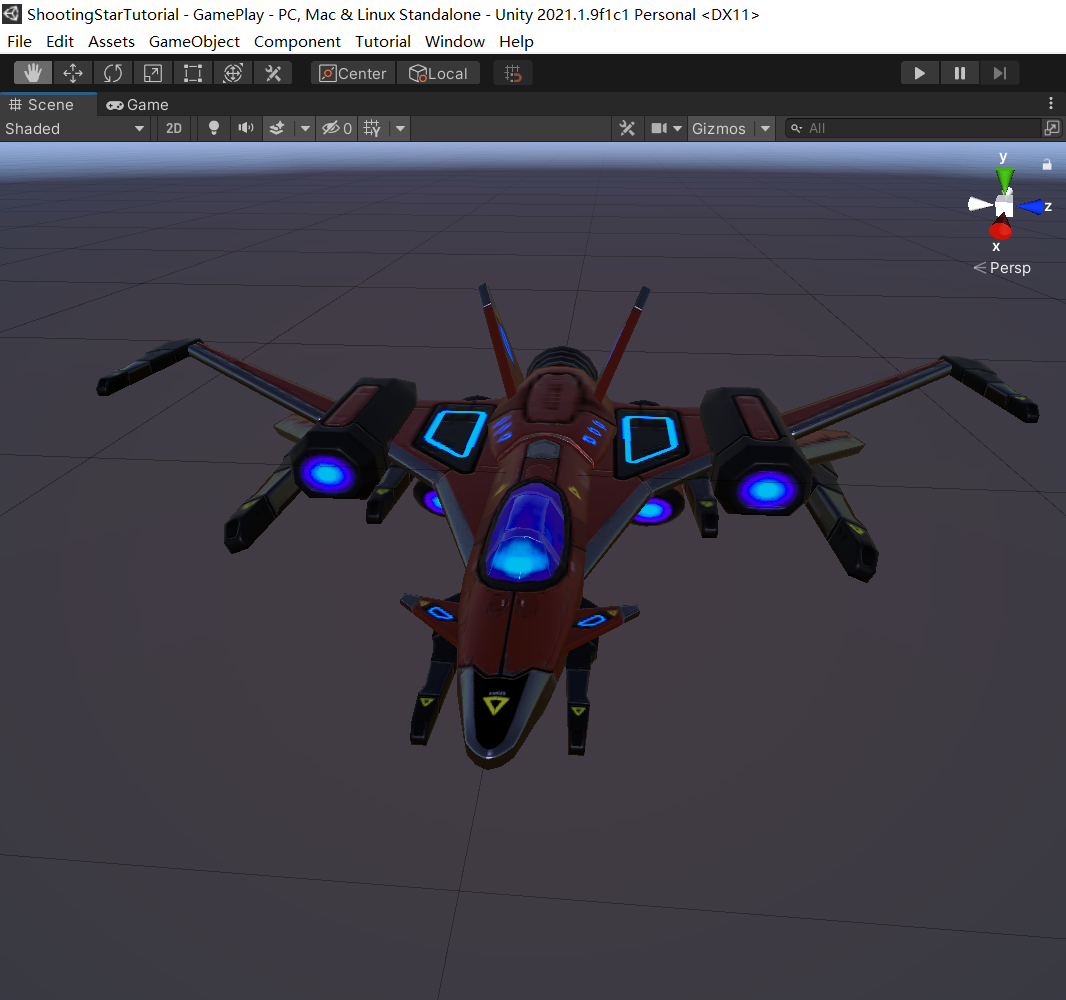Click the Center pivot button
Viewport: 1066px width, 1000px height.
352,72
